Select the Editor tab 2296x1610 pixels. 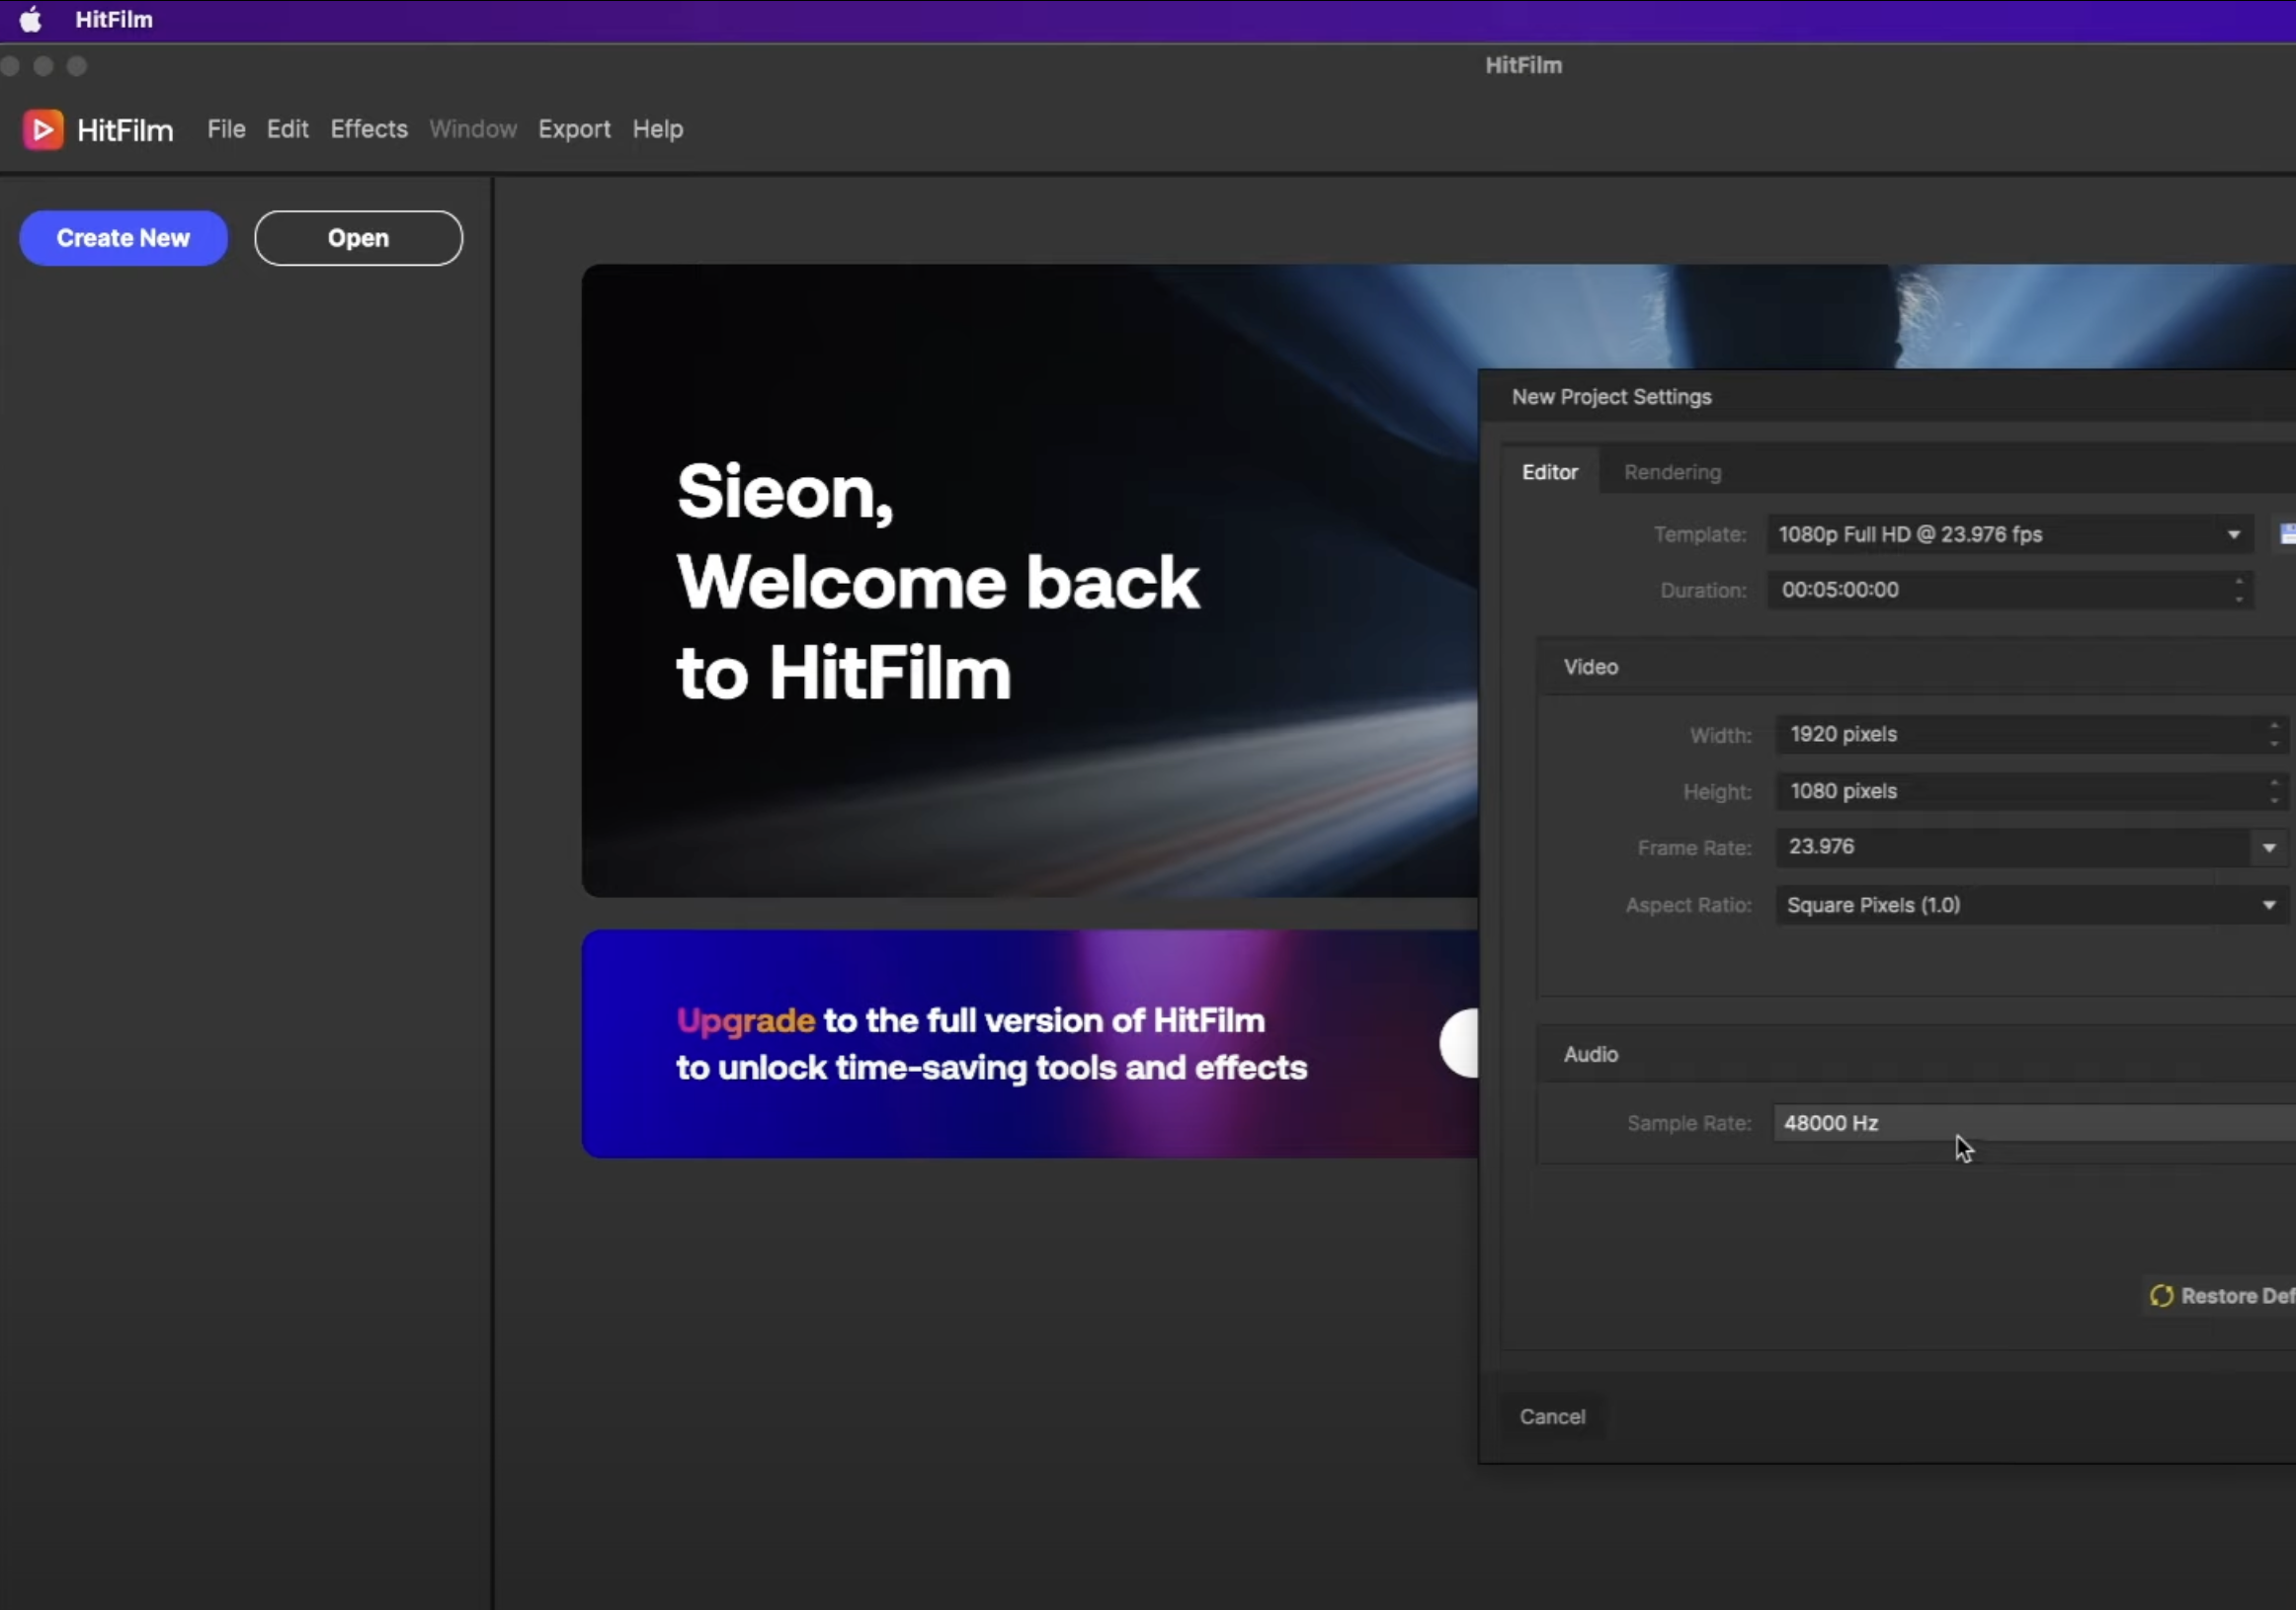pyautogui.click(x=1549, y=472)
